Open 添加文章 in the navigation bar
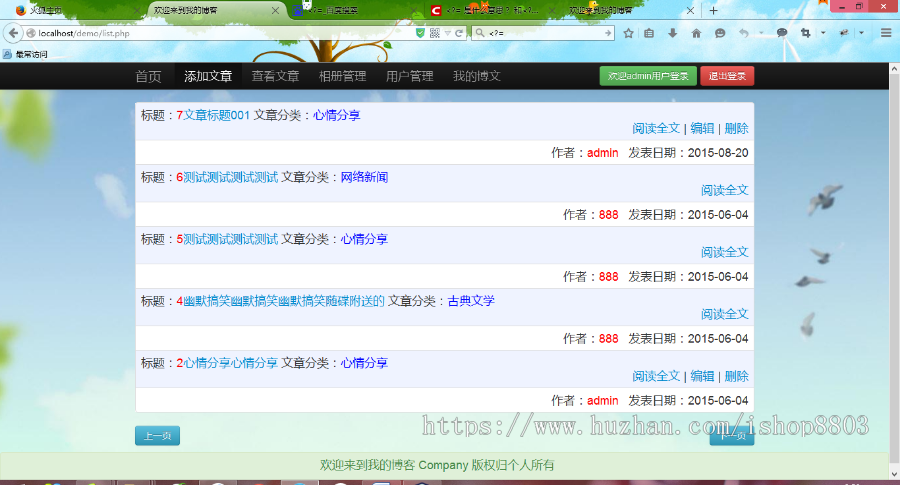 [208, 76]
